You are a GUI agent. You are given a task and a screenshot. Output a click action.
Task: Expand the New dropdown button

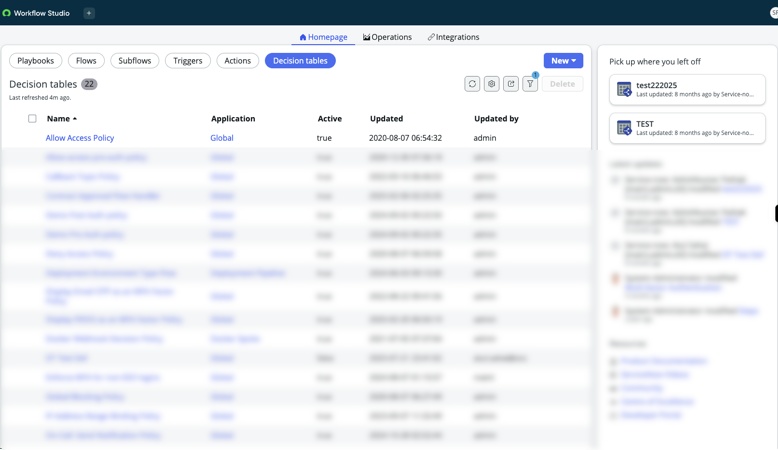coord(563,61)
